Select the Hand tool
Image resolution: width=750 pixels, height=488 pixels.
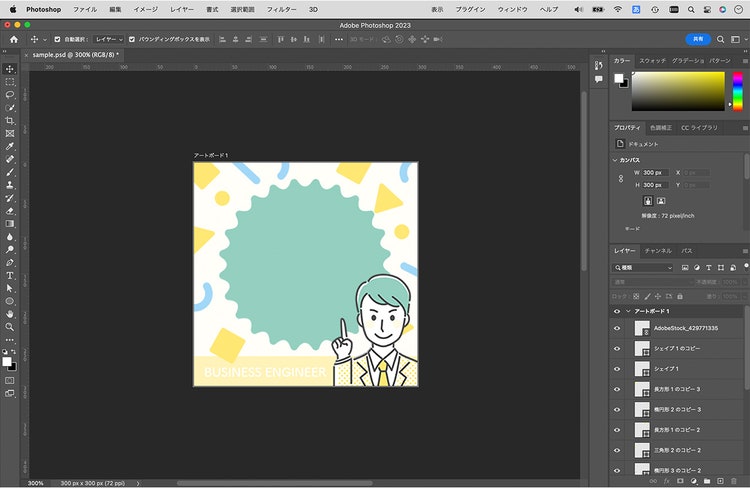[x=10, y=314]
